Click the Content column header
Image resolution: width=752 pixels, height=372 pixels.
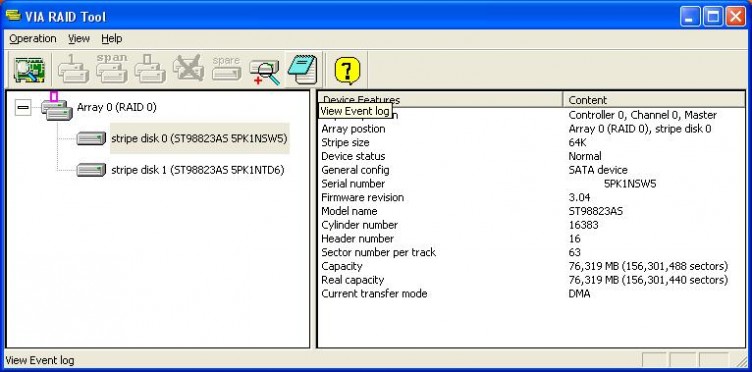pyautogui.click(x=654, y=100)
